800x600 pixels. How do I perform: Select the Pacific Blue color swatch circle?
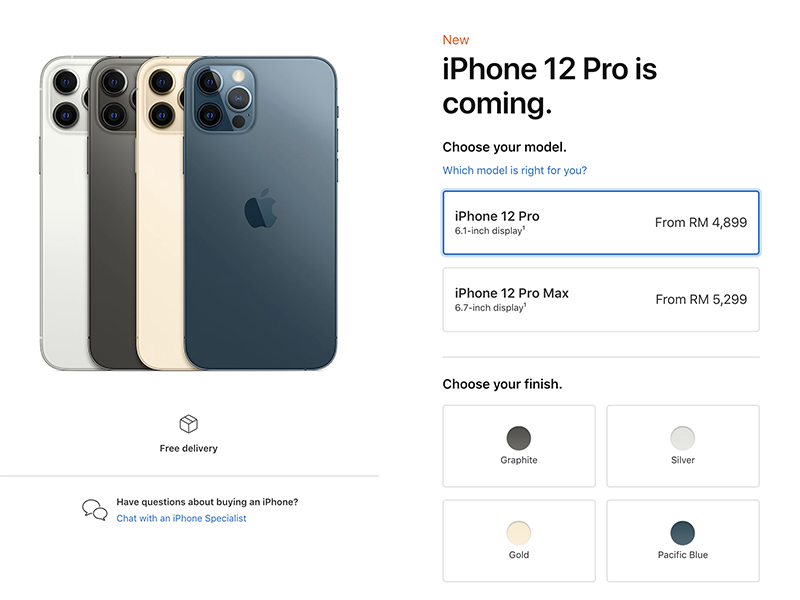(x=683, y=533)
